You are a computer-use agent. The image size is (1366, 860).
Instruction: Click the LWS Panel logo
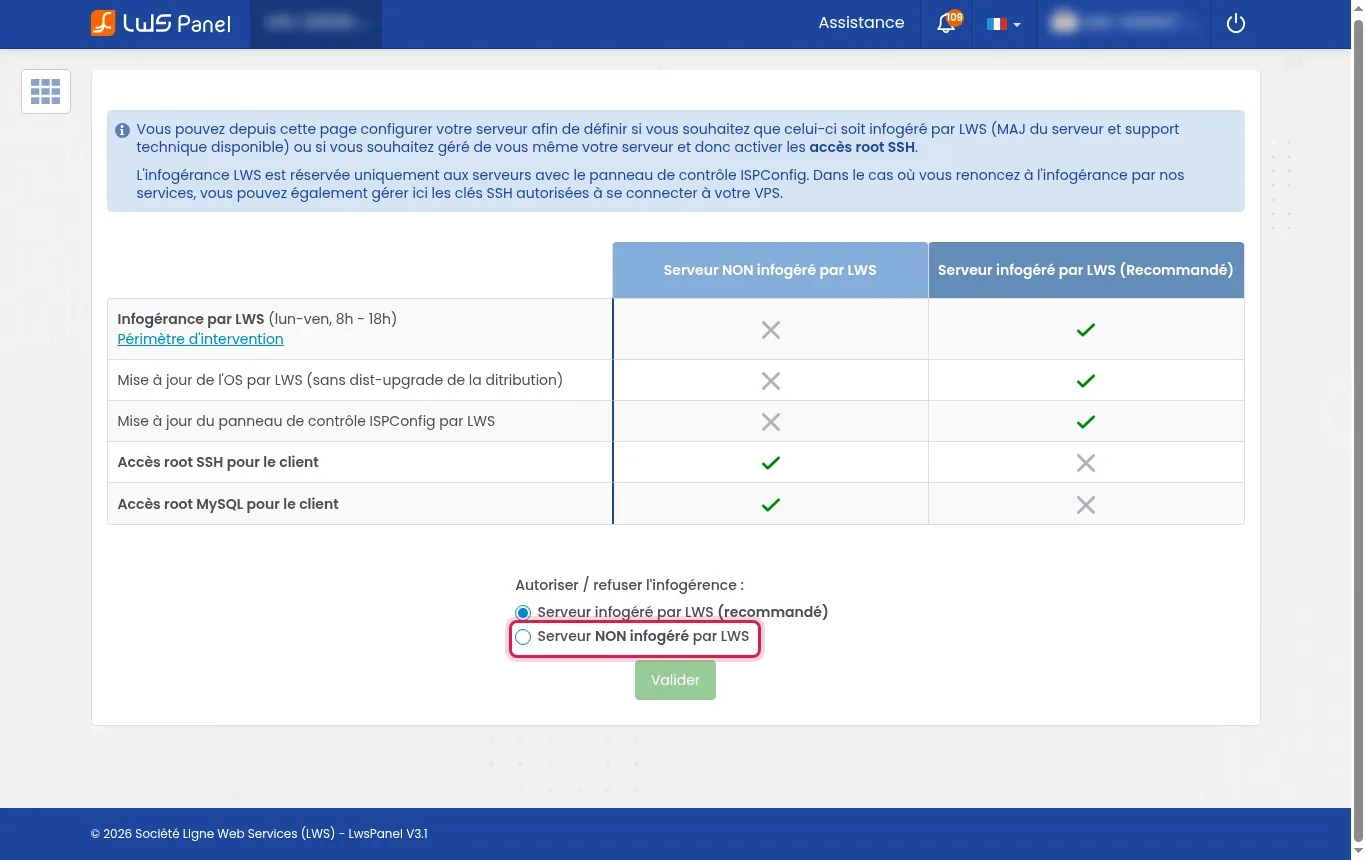tap(161, 23)
